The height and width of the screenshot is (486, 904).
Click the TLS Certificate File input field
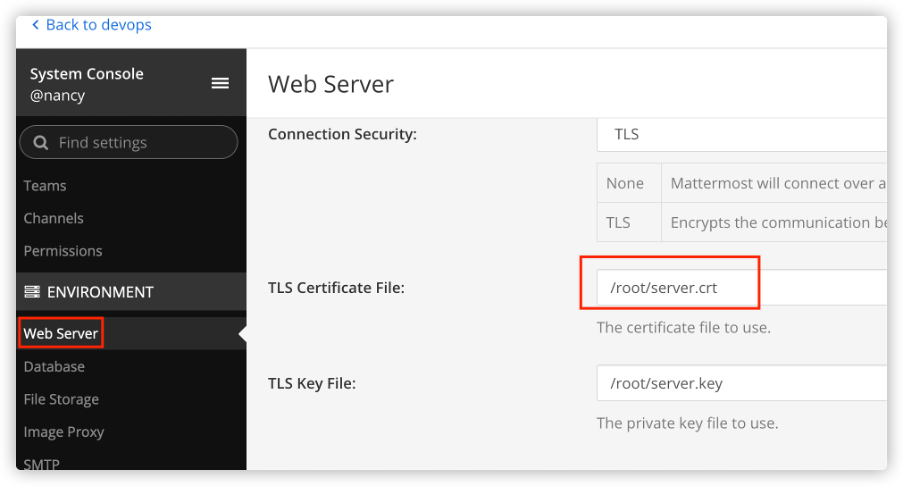[740, 288]
